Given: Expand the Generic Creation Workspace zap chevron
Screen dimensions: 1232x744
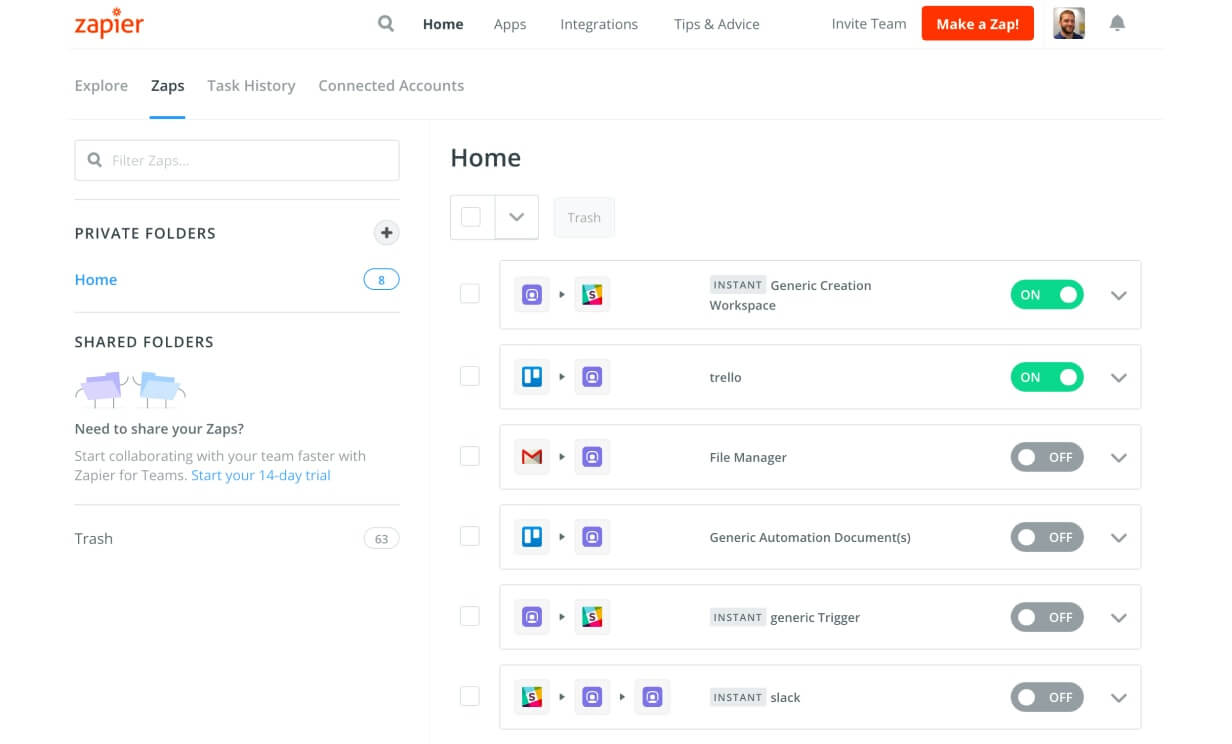Looking at the screenshot, I should tap(1119, 296).
